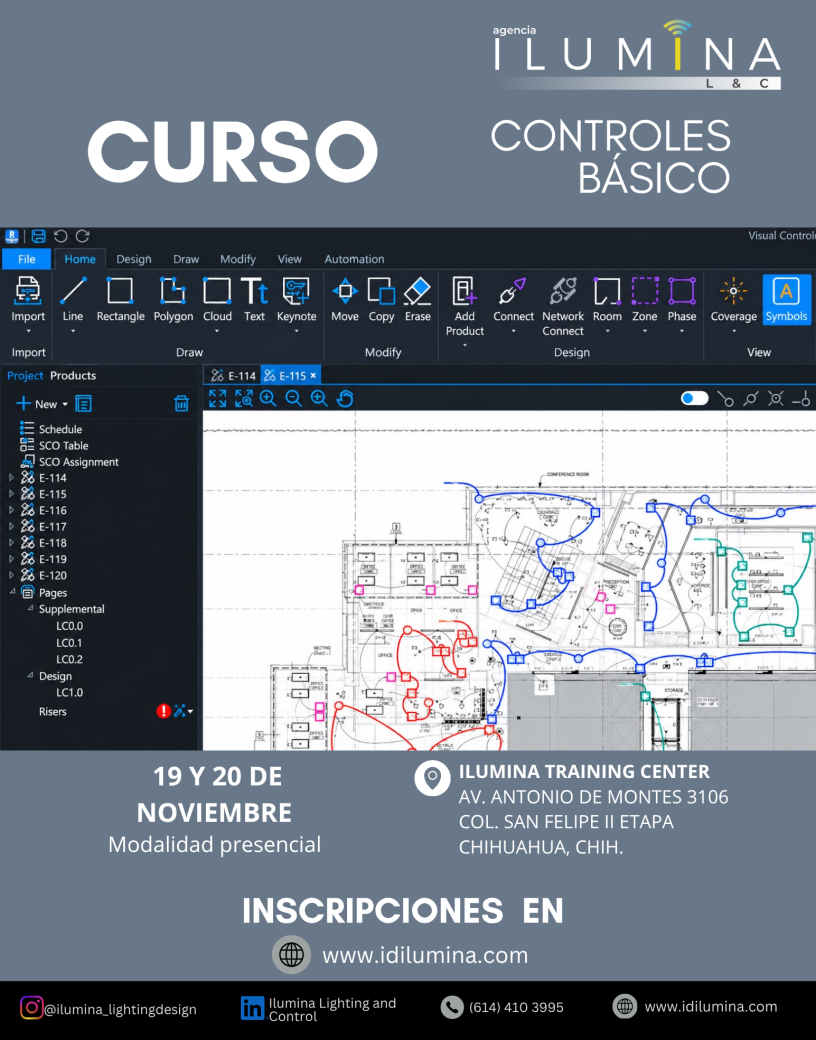Image resolution: width=816 pixels, height=1040 pixels.
Task: Close the E-115 document tab
Action: point(313,375)
